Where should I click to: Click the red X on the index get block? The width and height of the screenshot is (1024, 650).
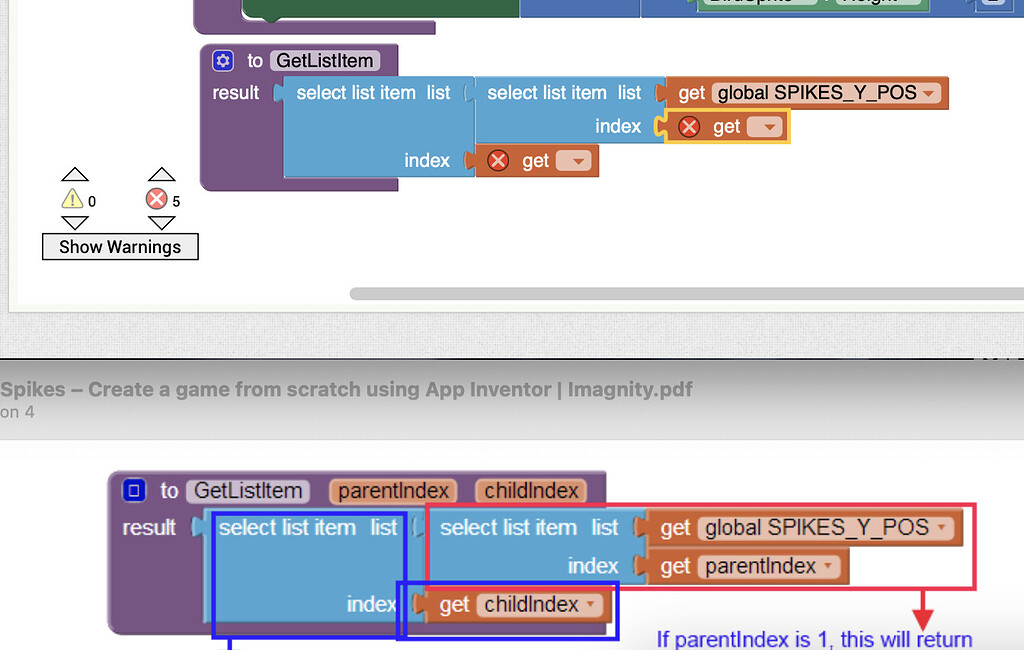pos(497,160)
